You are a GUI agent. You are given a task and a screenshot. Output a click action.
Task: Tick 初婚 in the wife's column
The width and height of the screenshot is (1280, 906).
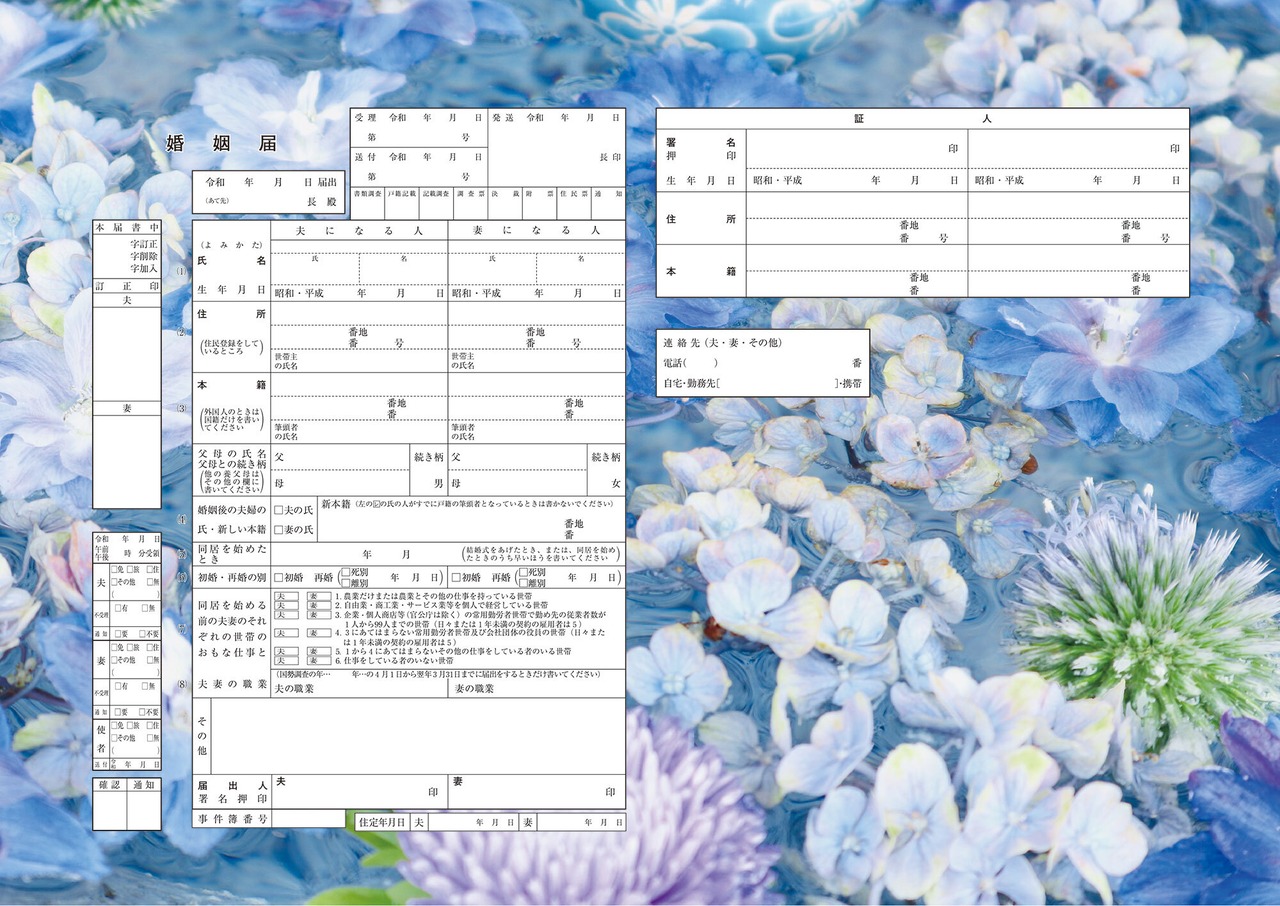click(x=456, y=578)
